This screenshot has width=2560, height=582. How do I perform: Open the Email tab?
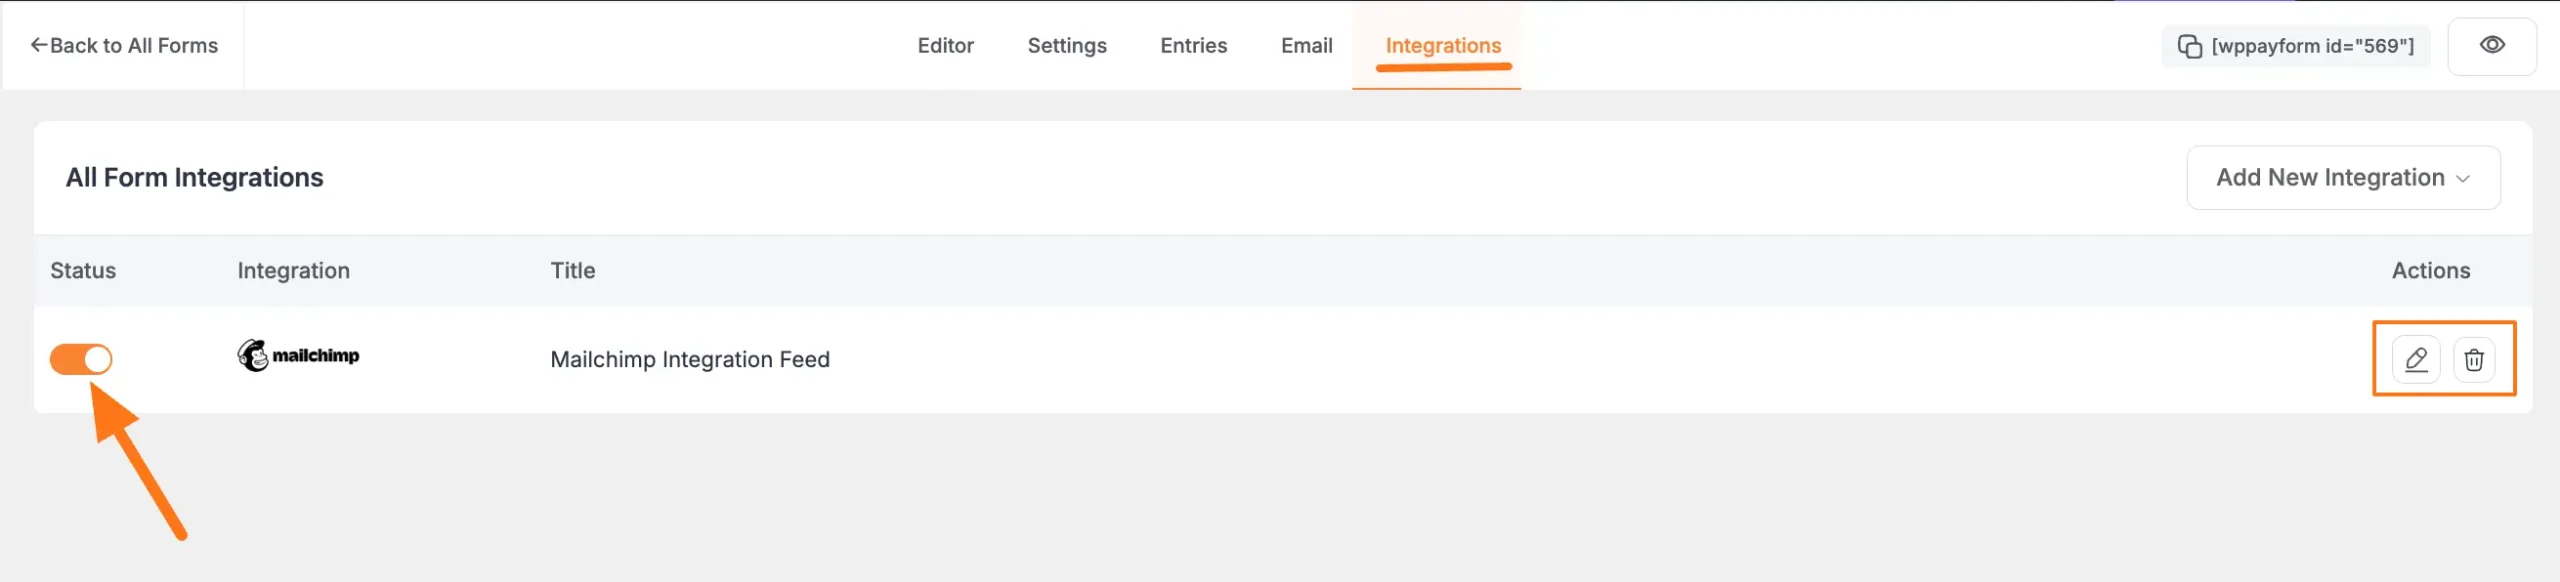click(1306, 45)
